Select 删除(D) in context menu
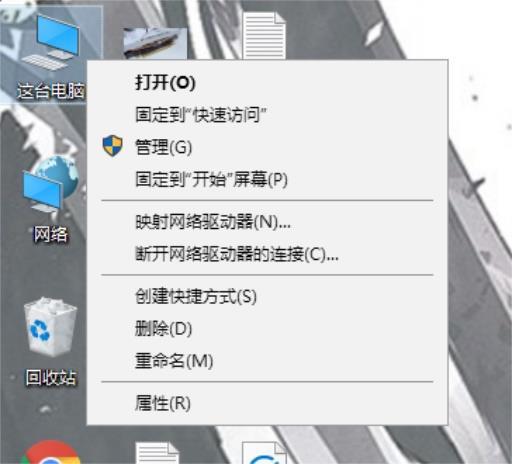Image resolution: width=512 pixels, height=464 pixels. point(267,329)
